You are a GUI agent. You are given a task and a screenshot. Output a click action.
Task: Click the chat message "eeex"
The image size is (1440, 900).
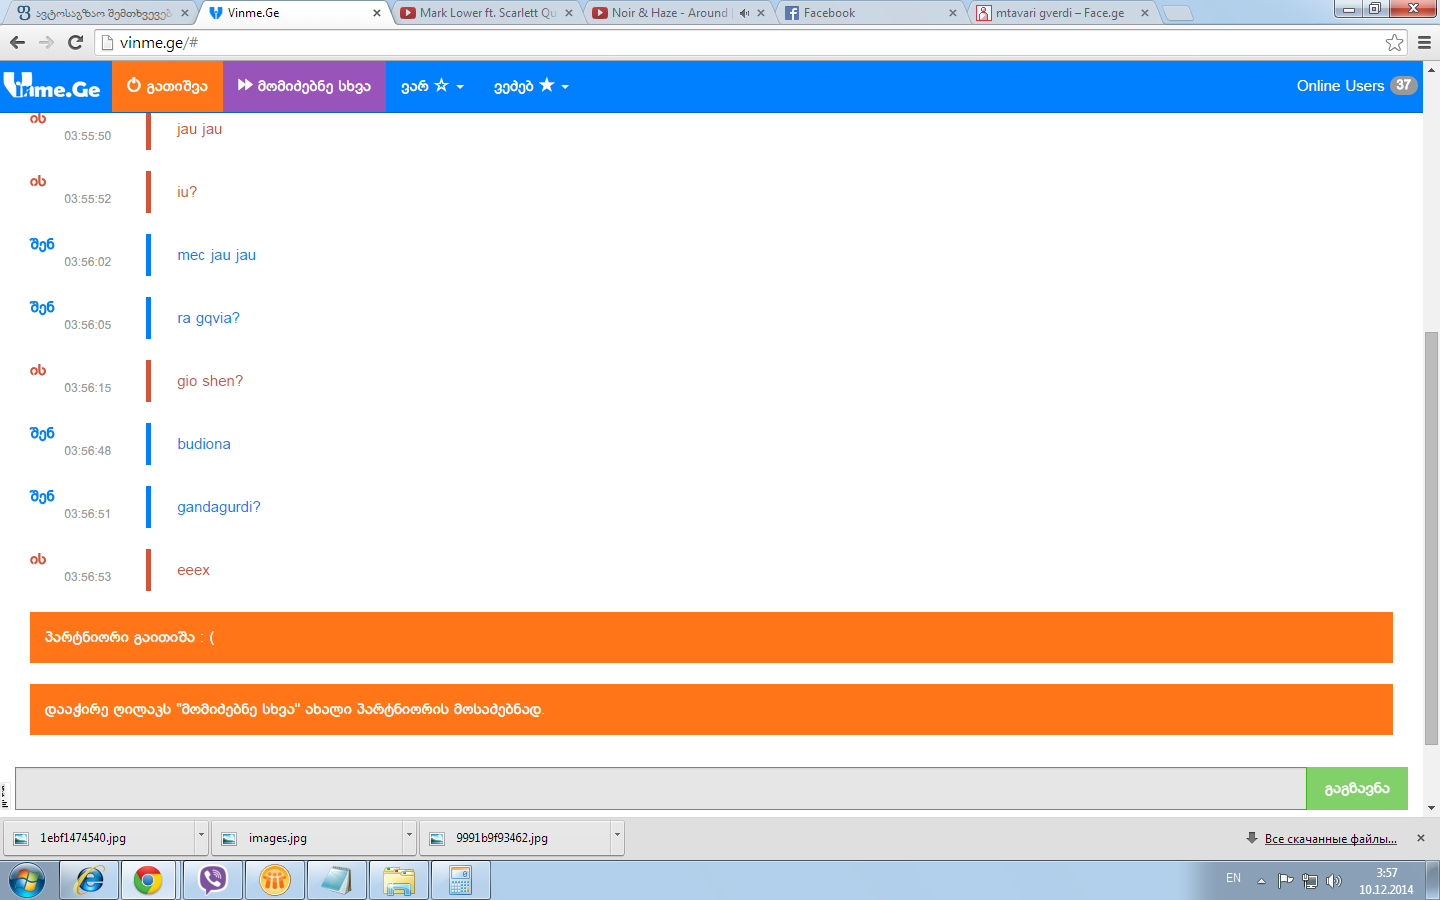[x=194, y=570]
